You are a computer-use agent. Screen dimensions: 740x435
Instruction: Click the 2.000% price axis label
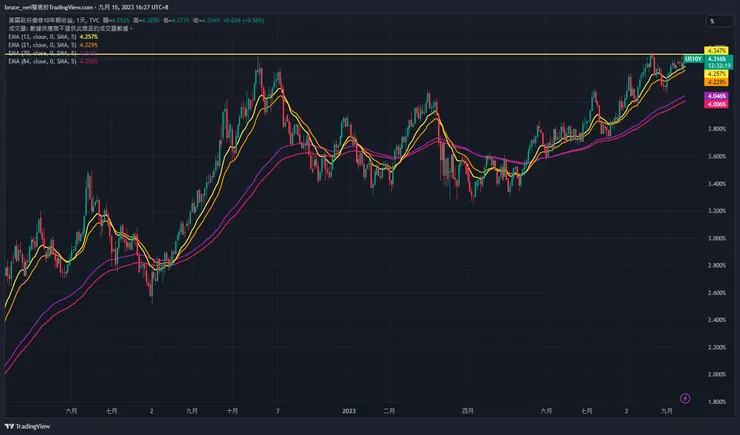pyautogui.click(x=716, y=375)
